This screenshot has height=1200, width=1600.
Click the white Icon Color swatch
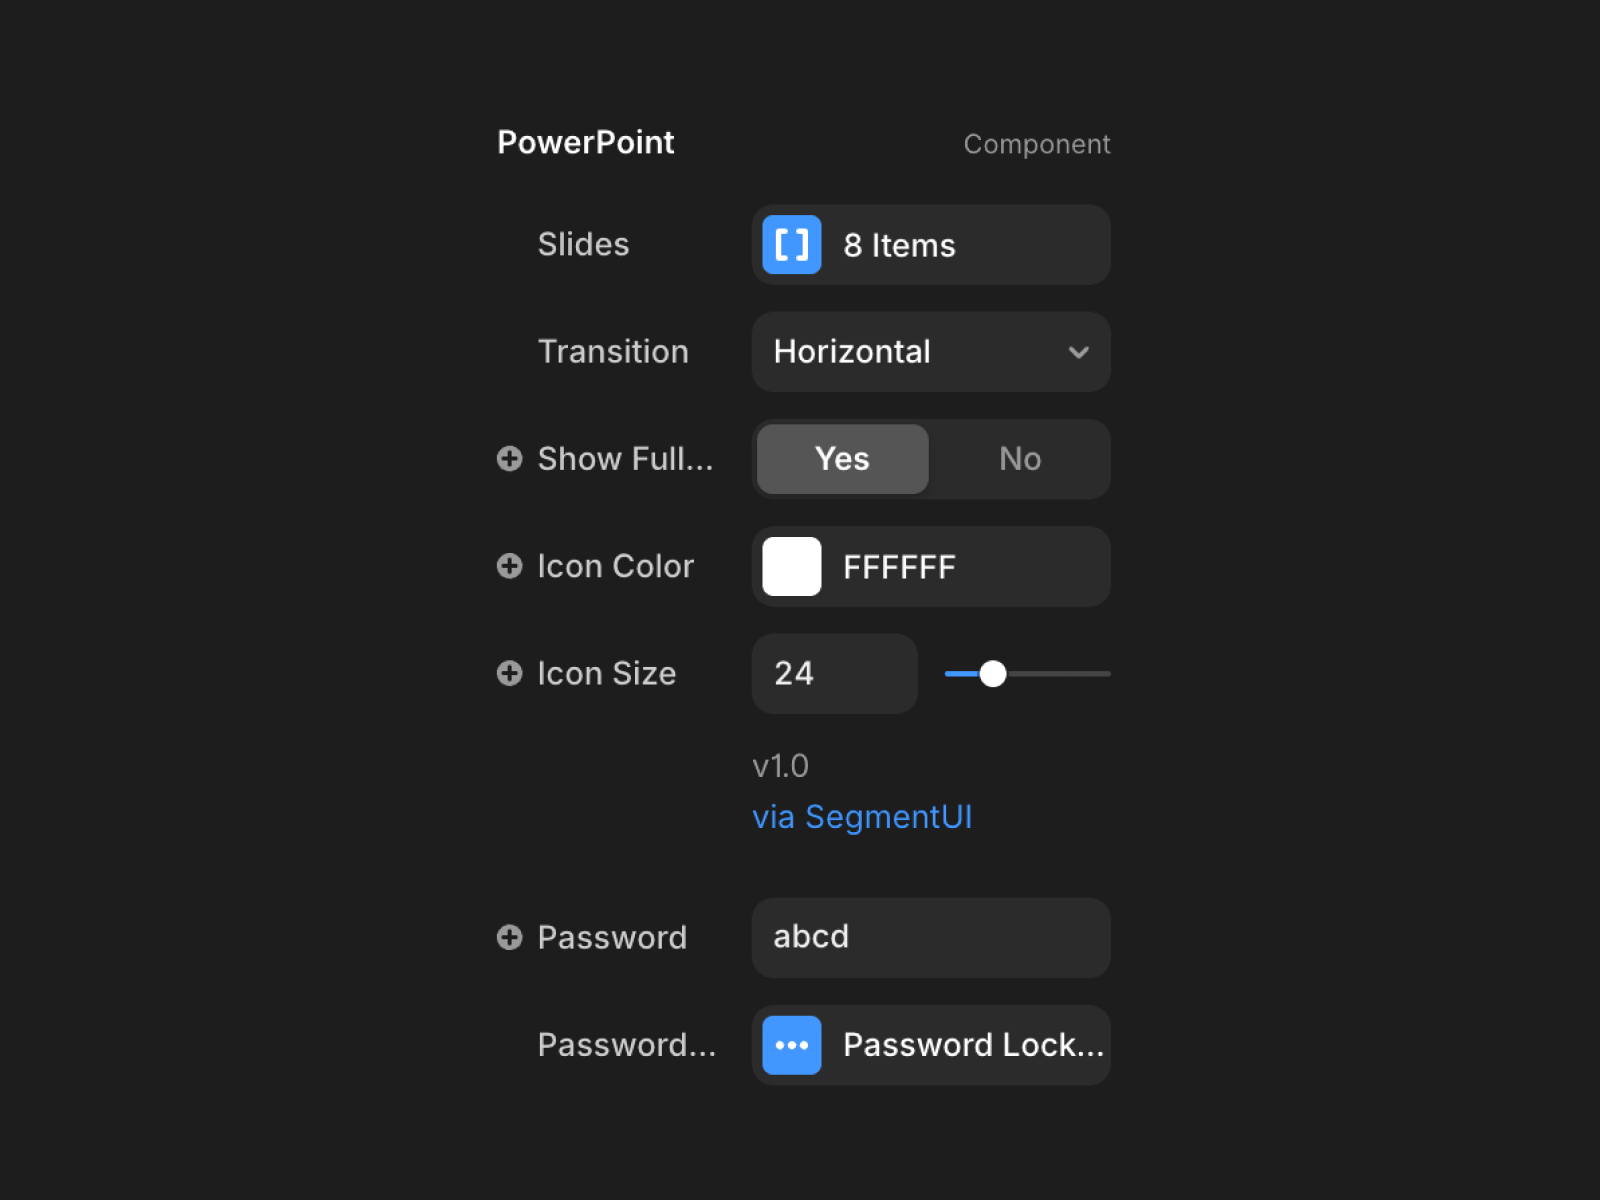pos(791,567)
